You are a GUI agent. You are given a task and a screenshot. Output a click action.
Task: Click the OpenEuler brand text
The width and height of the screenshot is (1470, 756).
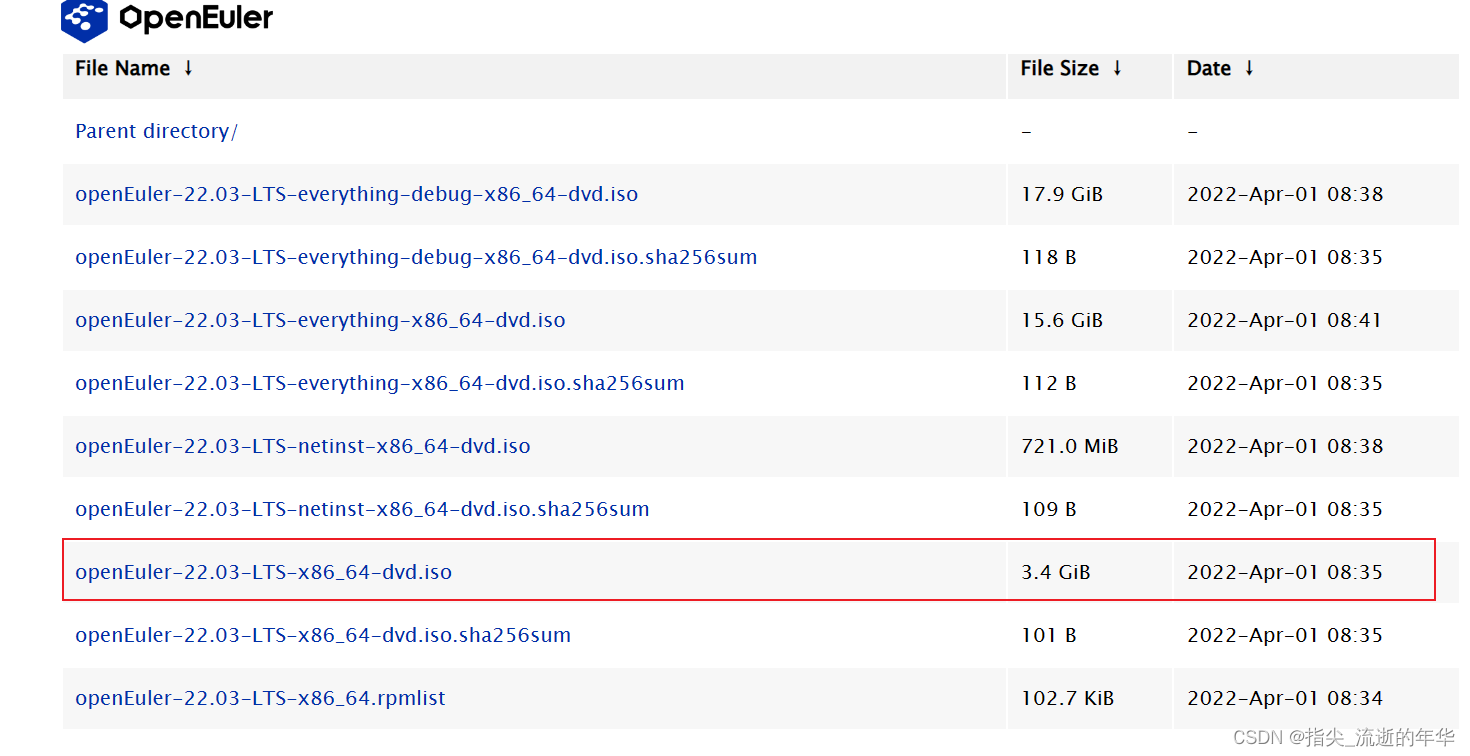tap(196, 19)
